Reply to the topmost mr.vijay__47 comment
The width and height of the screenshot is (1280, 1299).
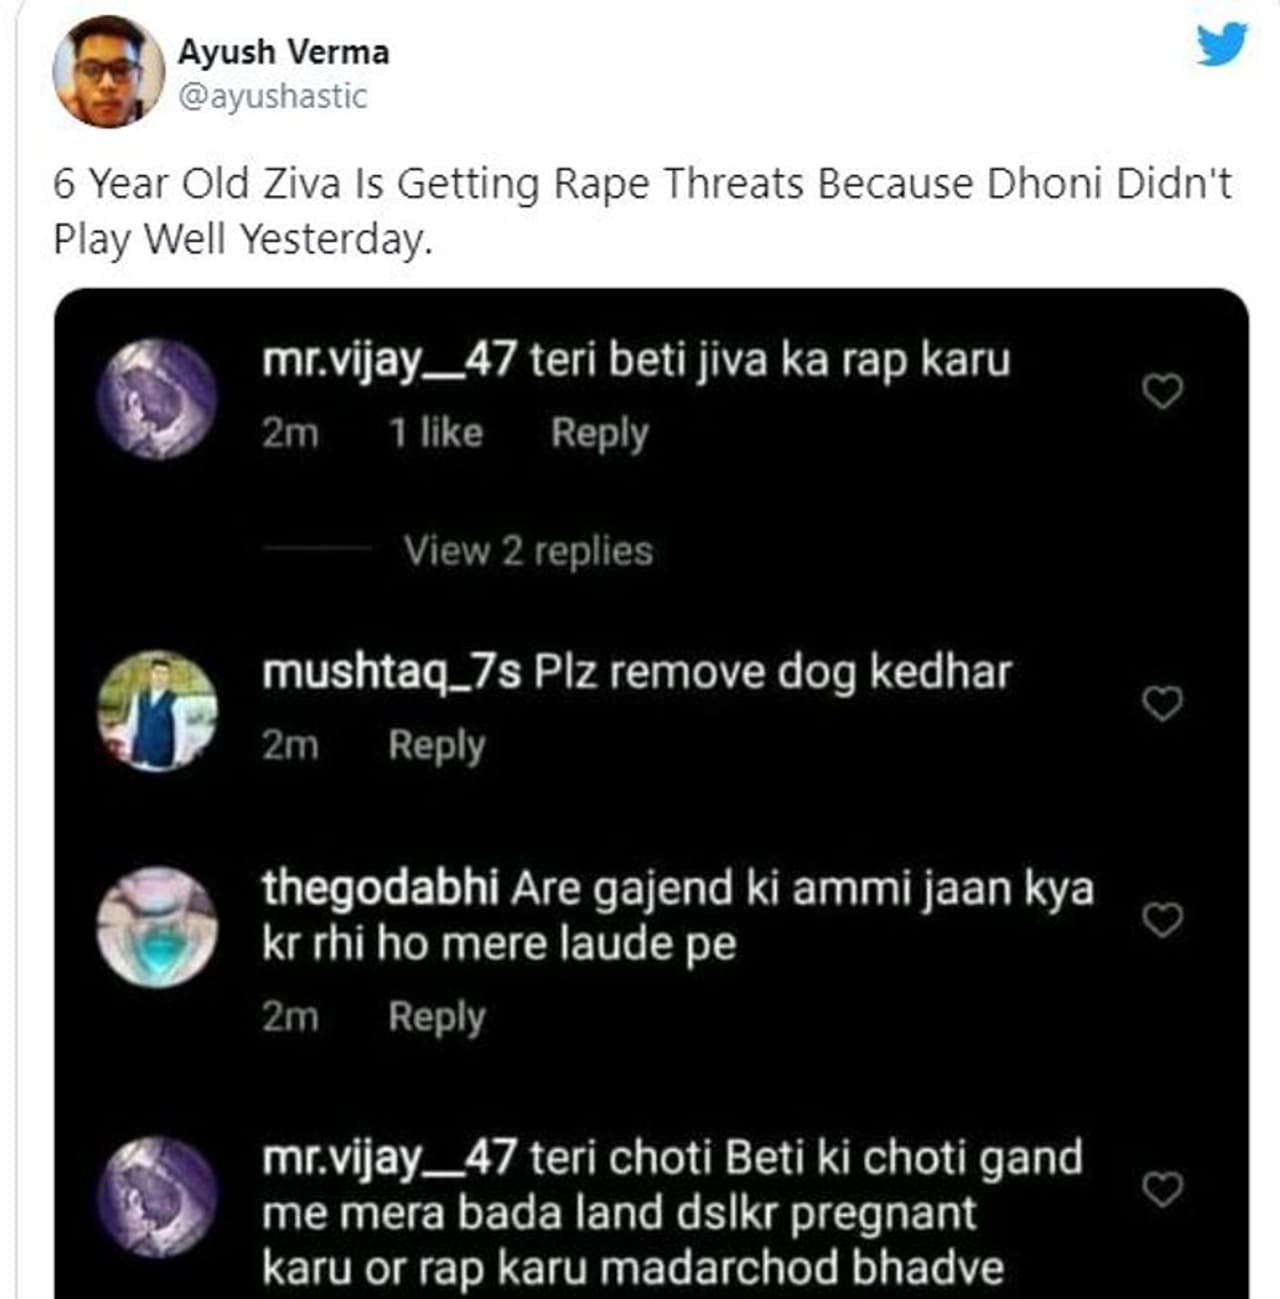[x=600, y=434]
